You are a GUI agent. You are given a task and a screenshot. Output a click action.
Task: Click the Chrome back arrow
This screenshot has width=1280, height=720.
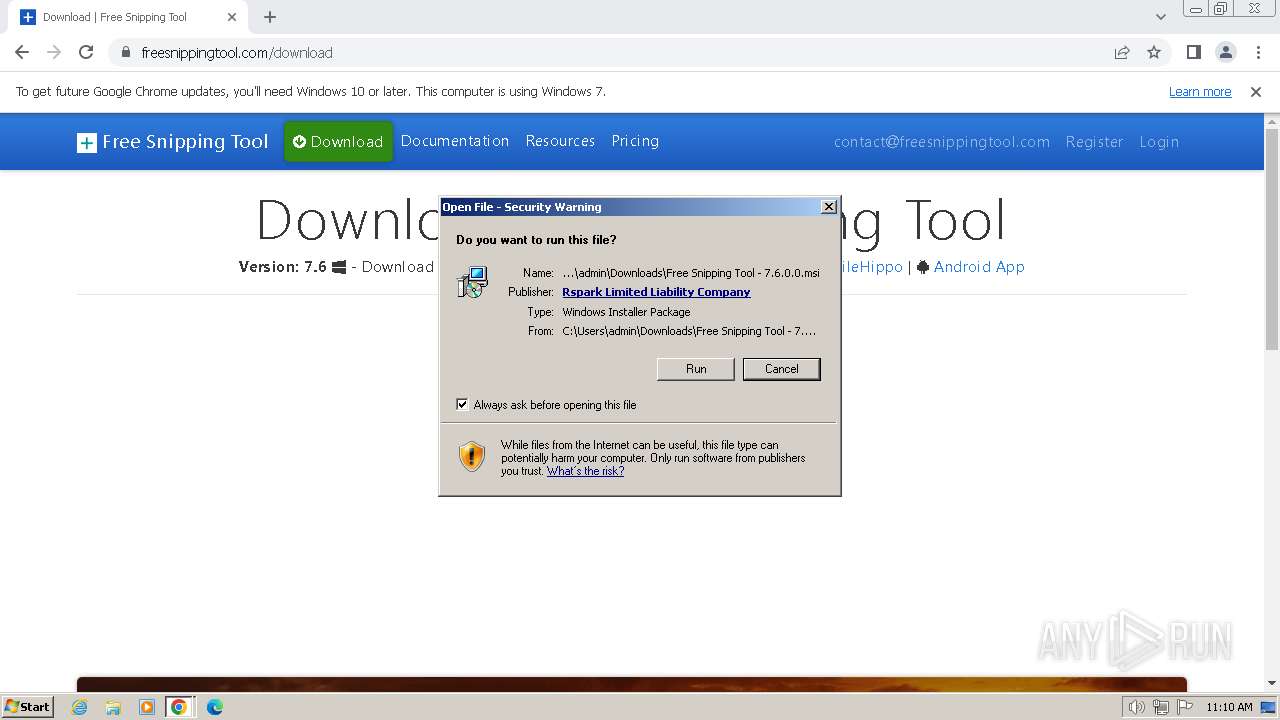tap(22, 52)
